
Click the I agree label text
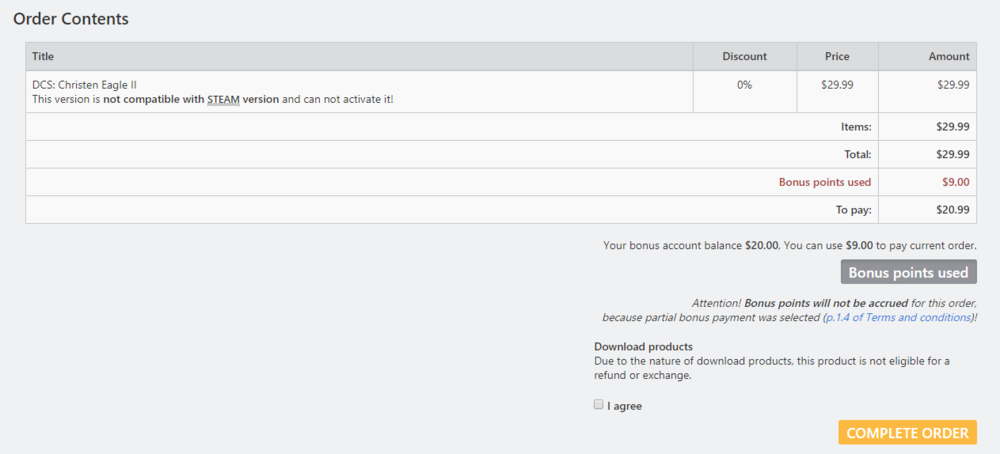click(x=624, y=406)
